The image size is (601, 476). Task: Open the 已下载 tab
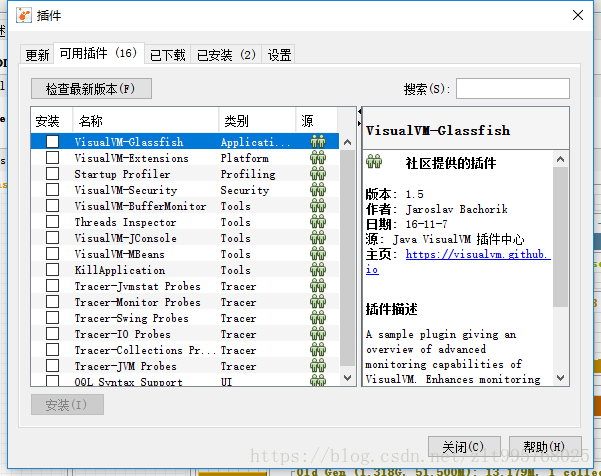click(x=167, y=55)
